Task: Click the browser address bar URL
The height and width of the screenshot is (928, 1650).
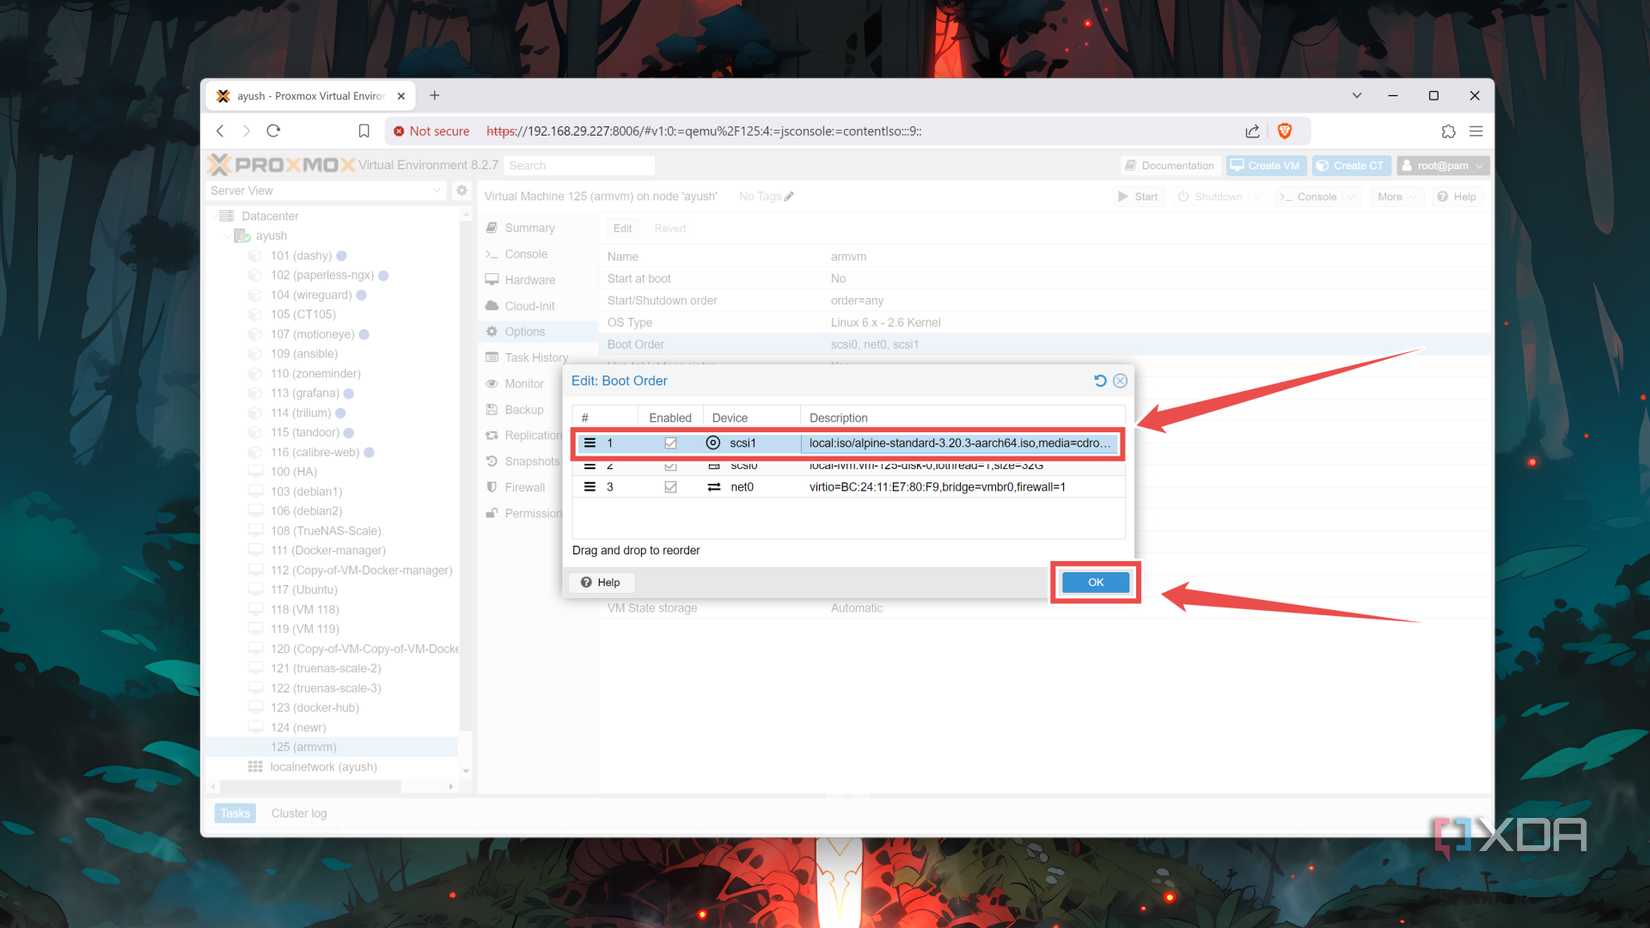Action: [704, 131]
